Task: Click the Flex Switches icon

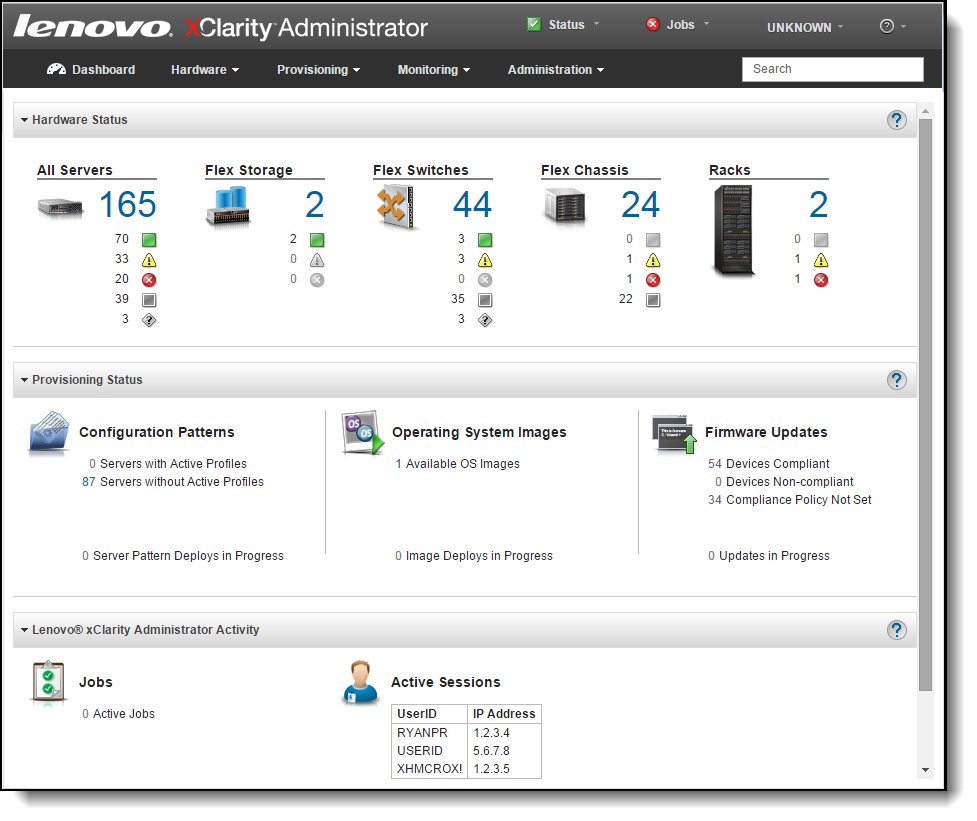Action: tap(395, 206)
